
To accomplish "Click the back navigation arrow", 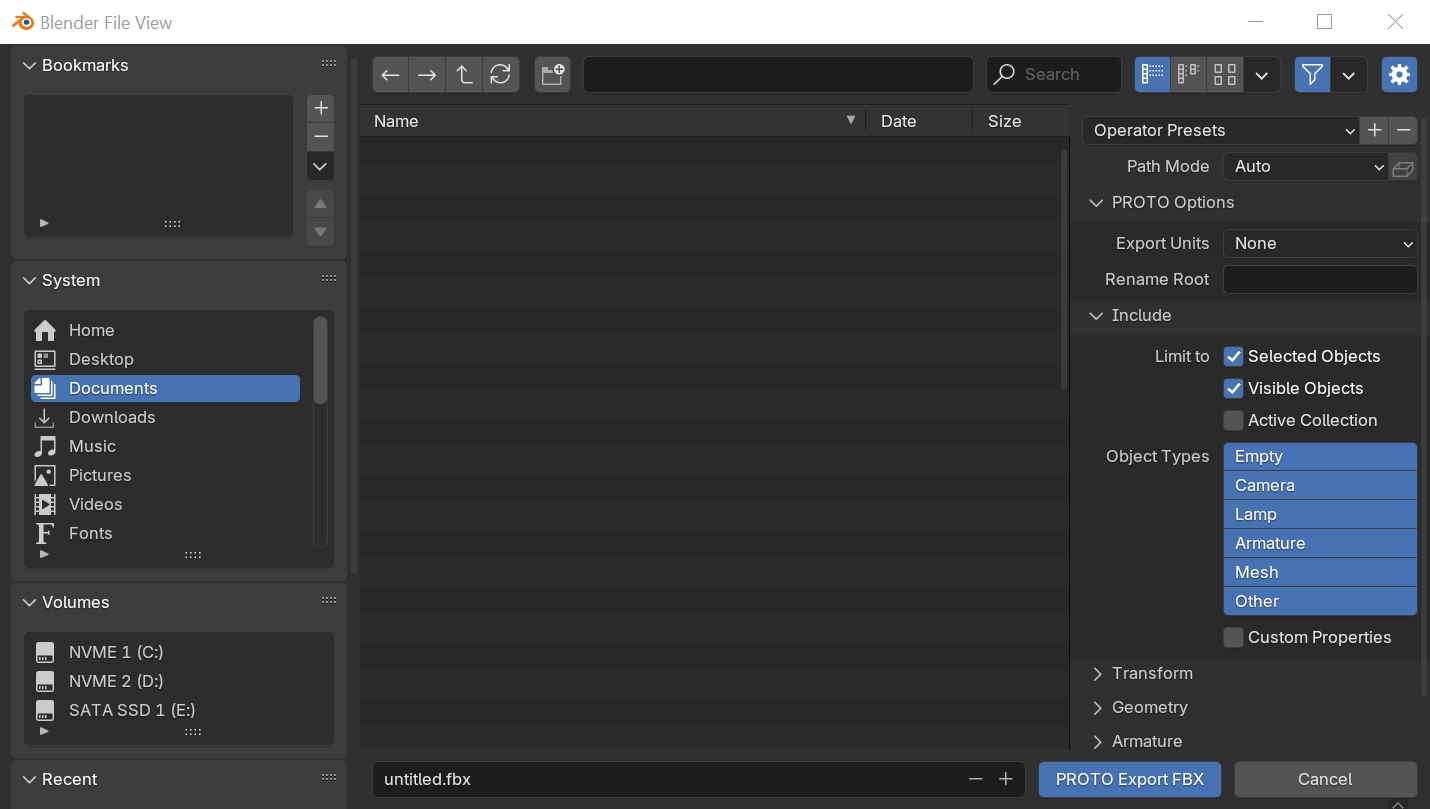I will click(391, 75).
